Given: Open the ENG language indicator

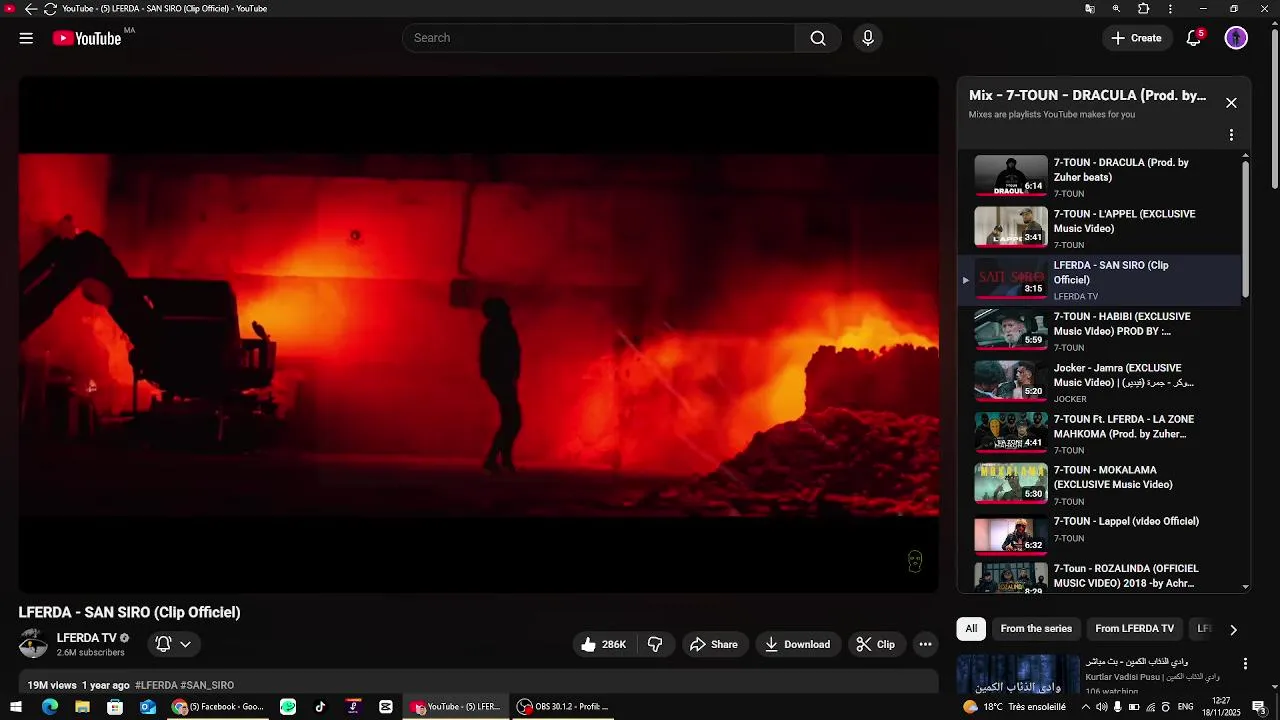Looking at the screenshot, I should 1185,707.
